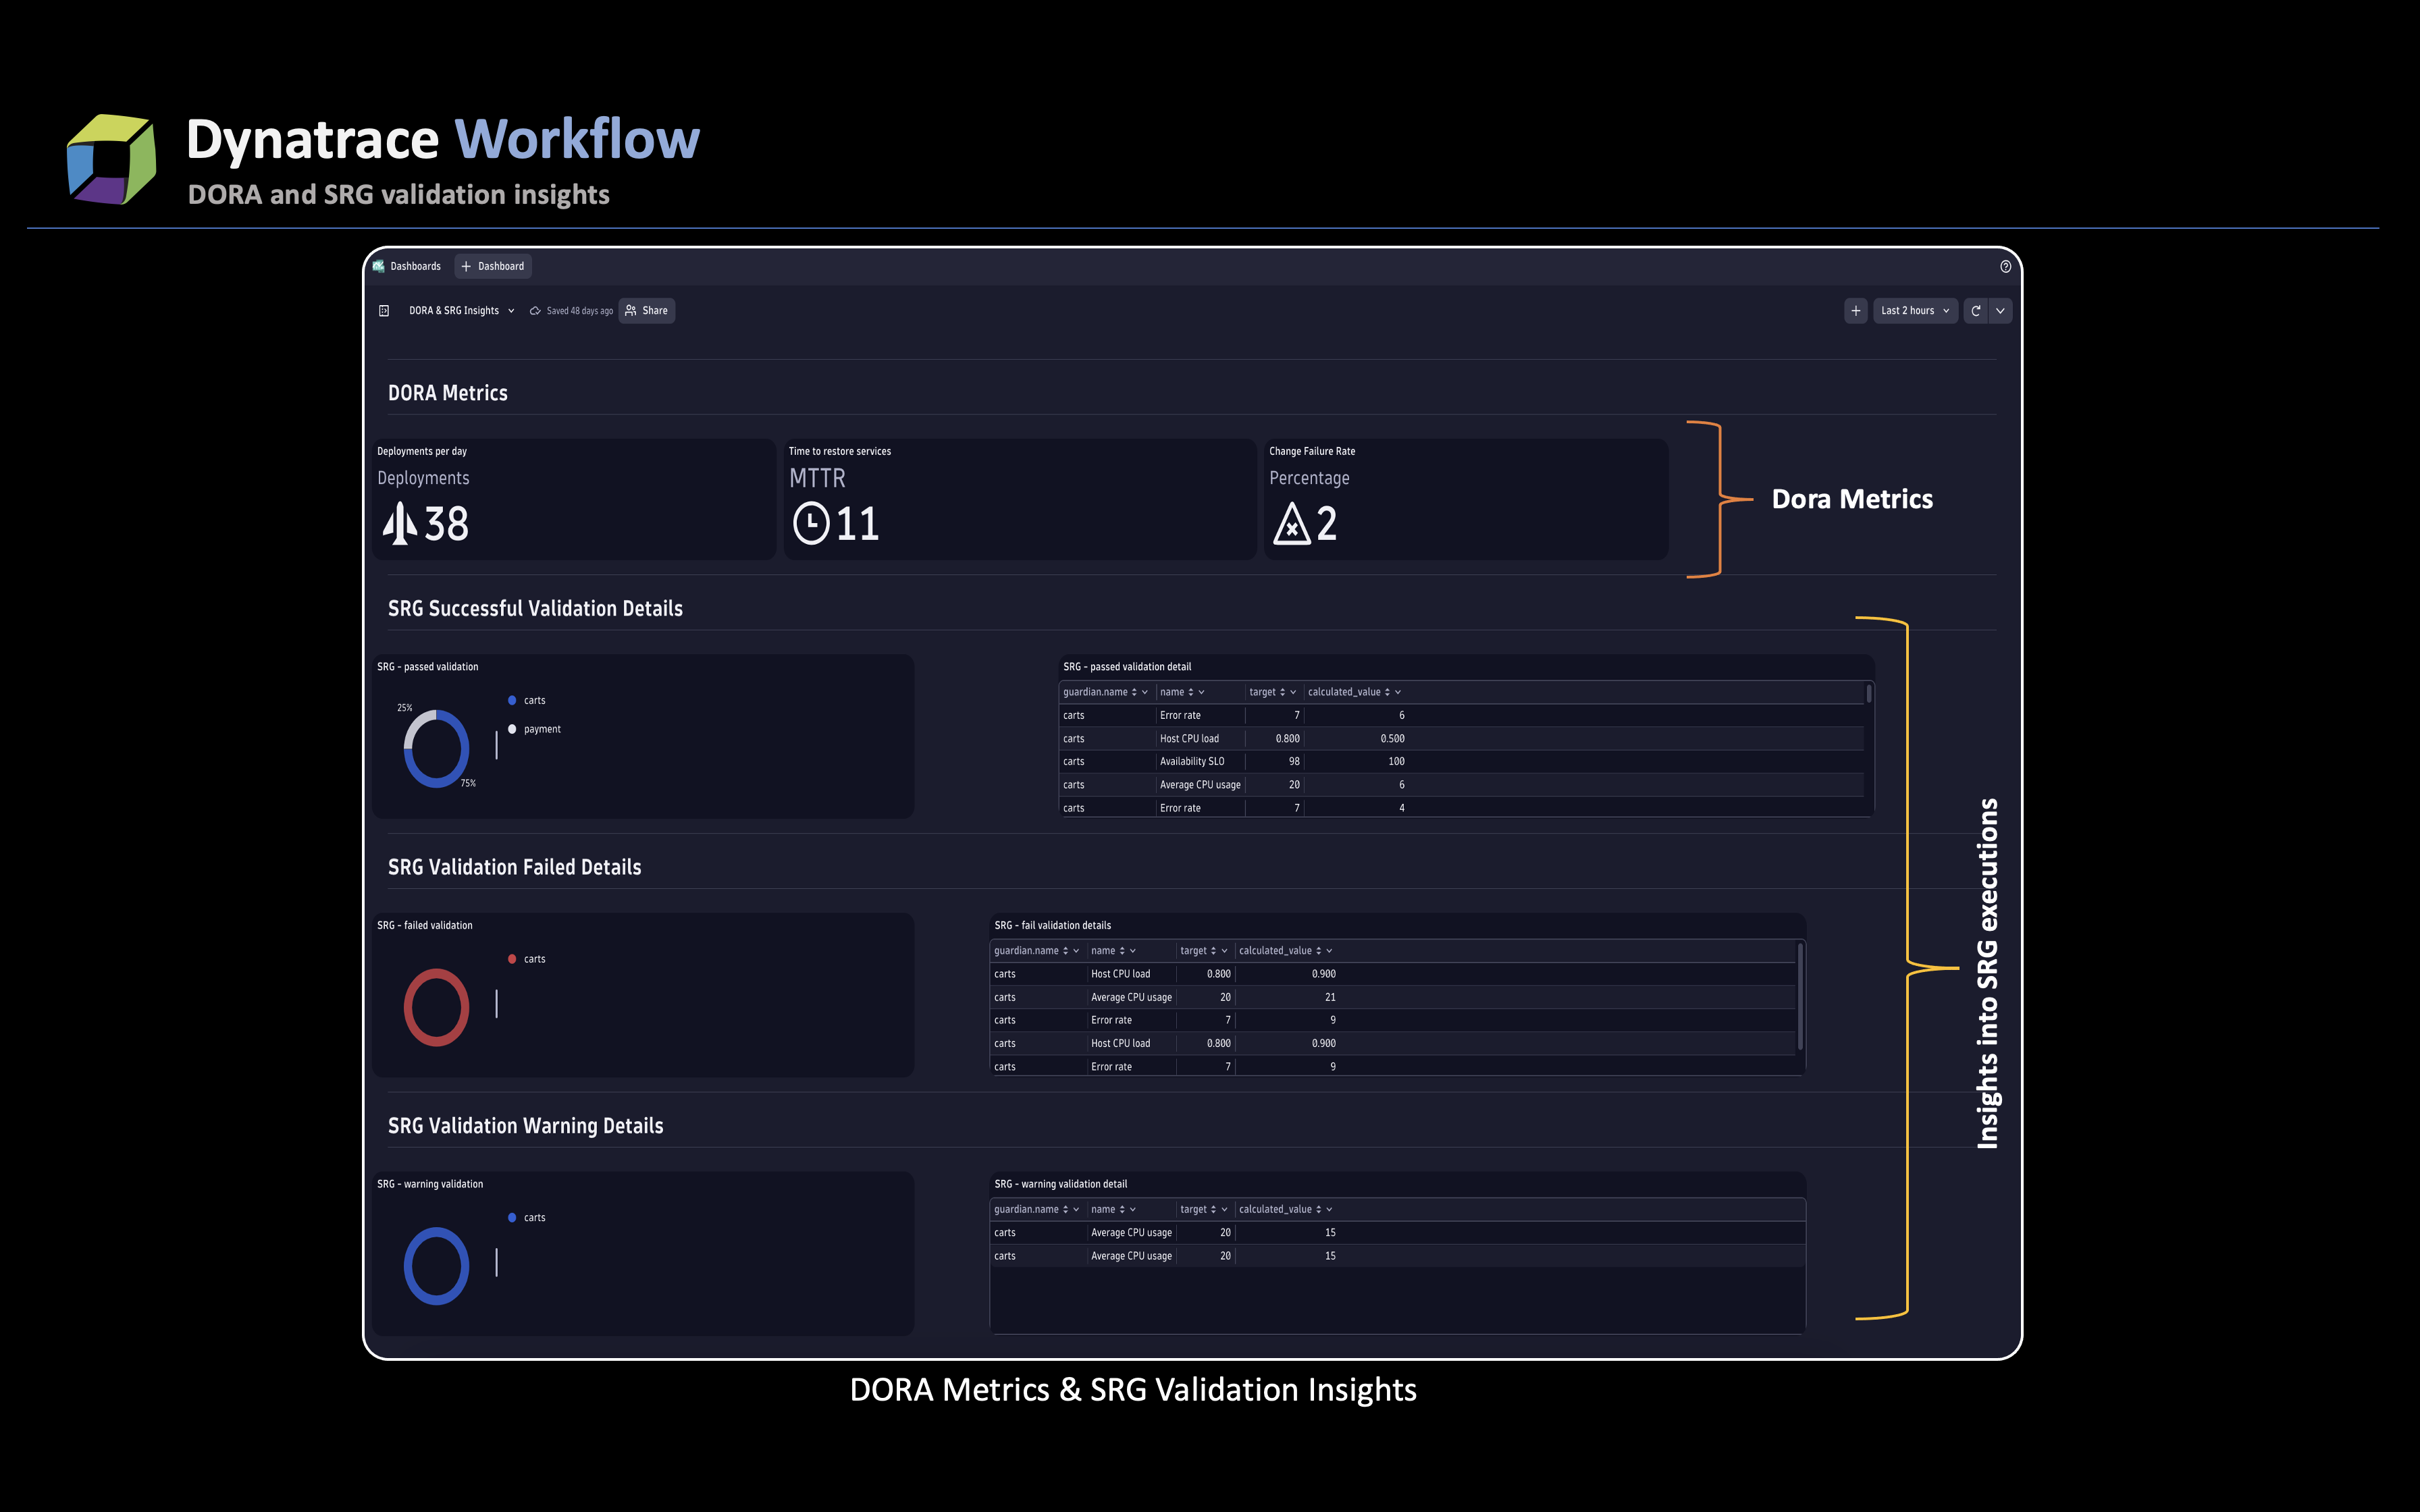Toggle the carts series in passed validation legend
Image resolution: width=2420 pixels, height=1512 pixels.
[534, 700]
